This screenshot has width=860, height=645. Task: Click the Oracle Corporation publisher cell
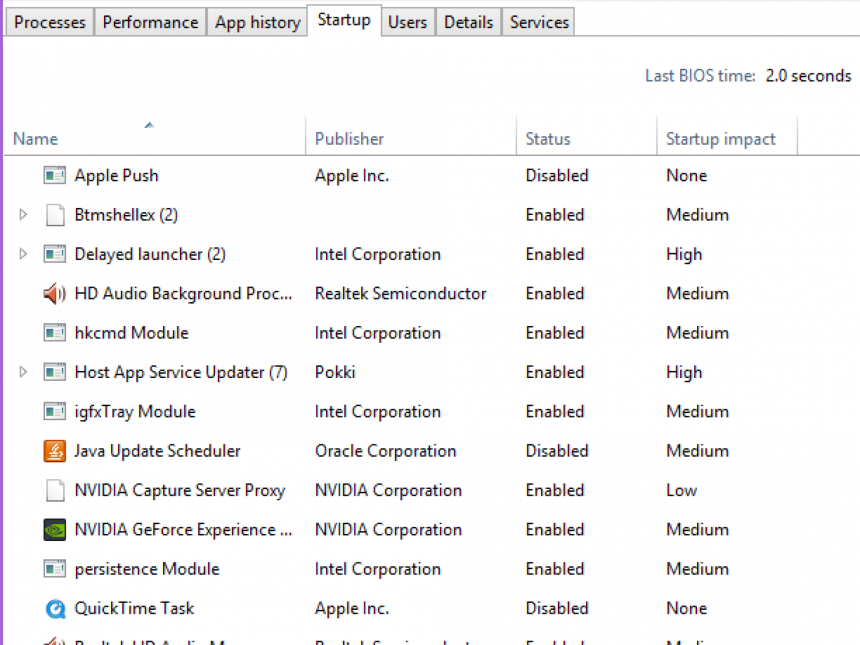(x=386, y=451)
